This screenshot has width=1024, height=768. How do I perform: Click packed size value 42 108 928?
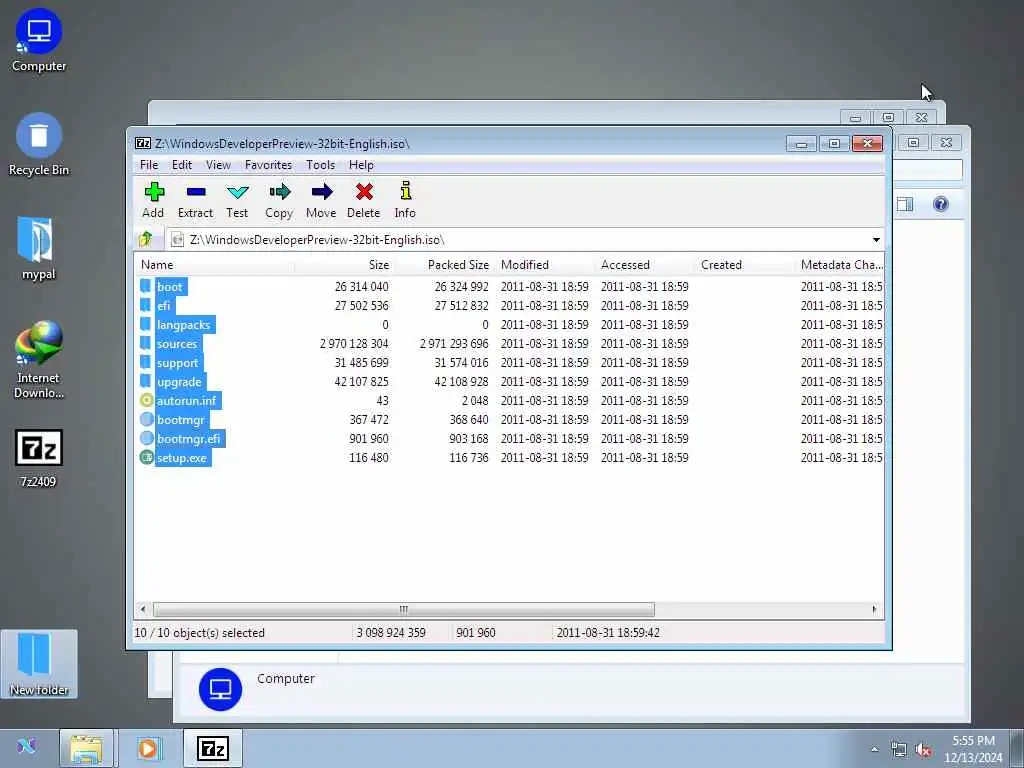coord(461,381)
